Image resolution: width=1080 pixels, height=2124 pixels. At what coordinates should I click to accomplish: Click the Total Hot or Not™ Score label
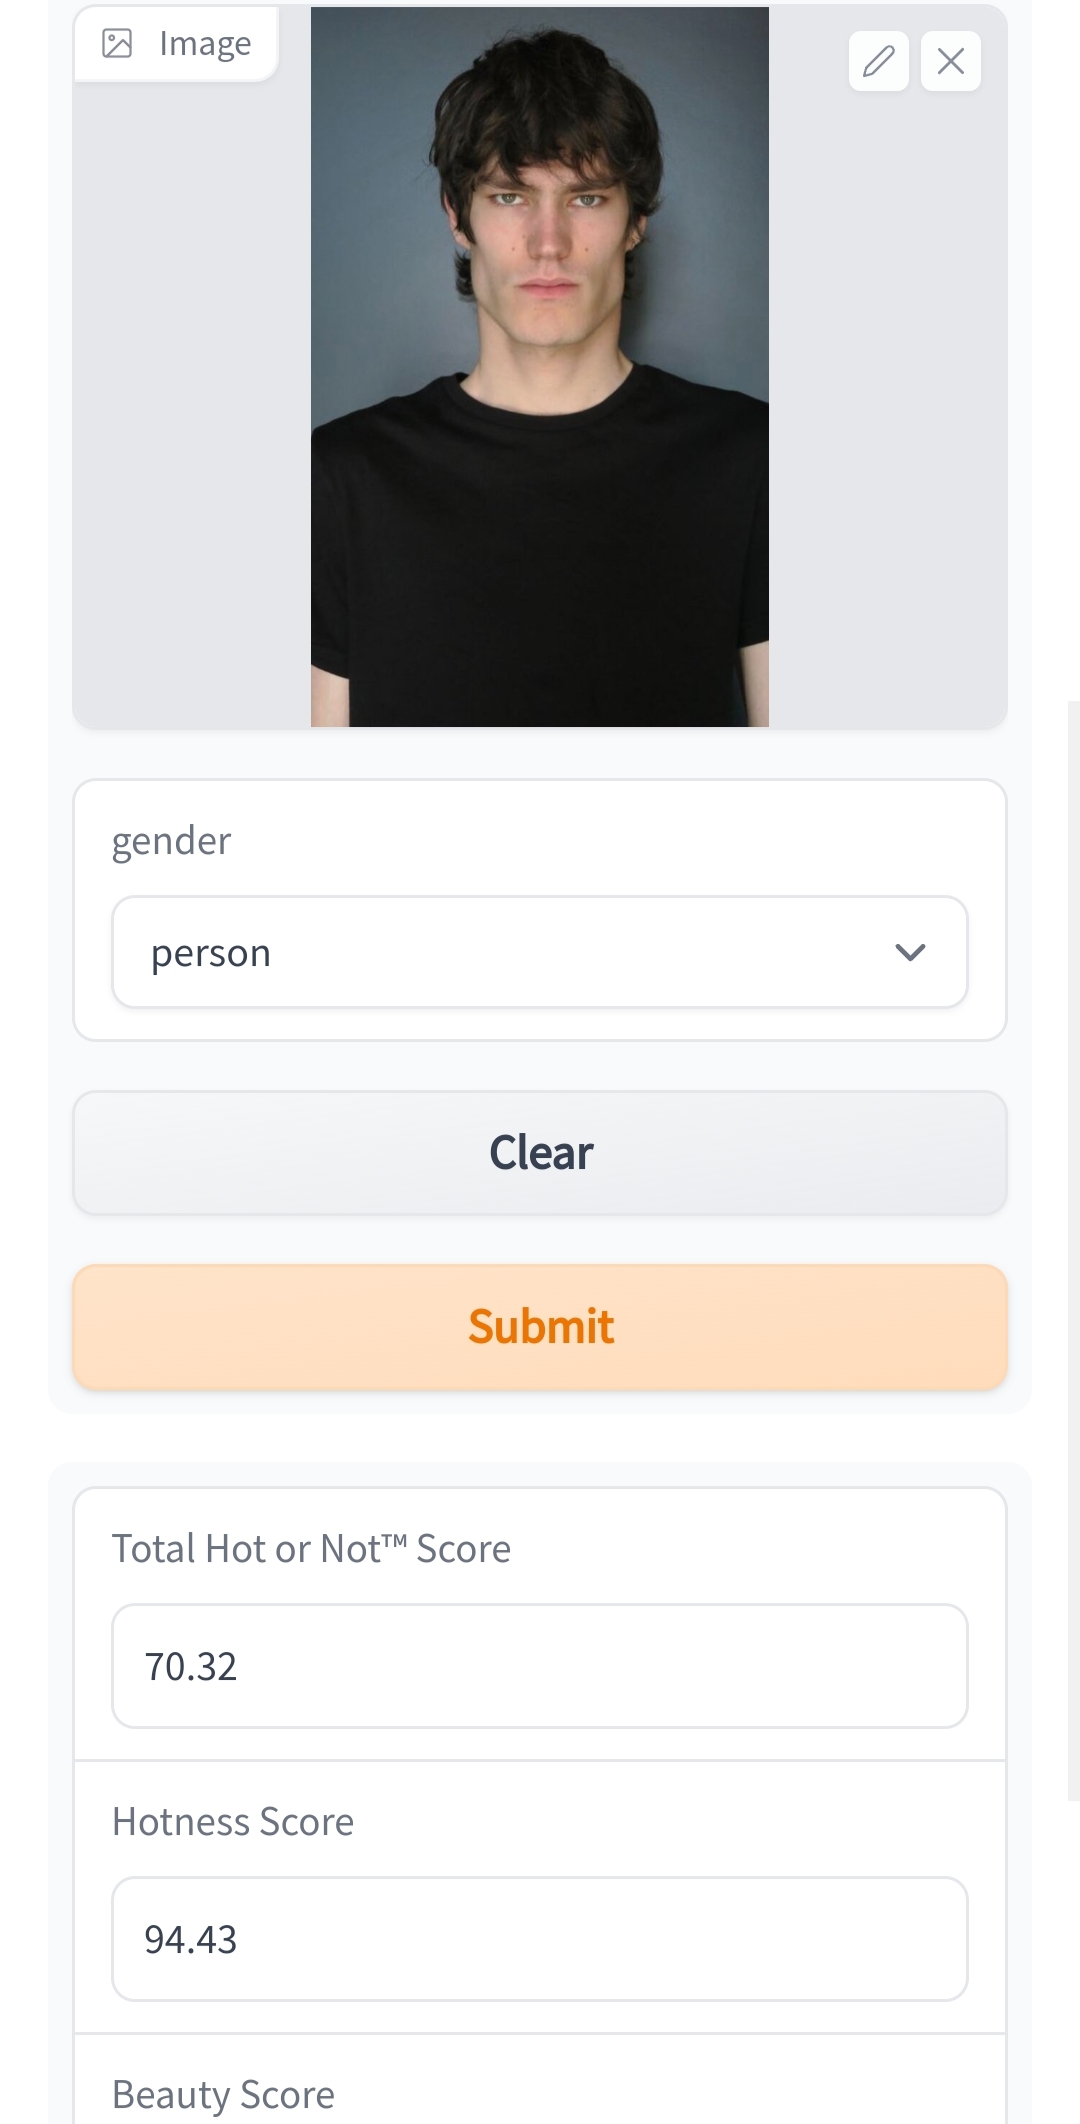[x=311, y=1549]
